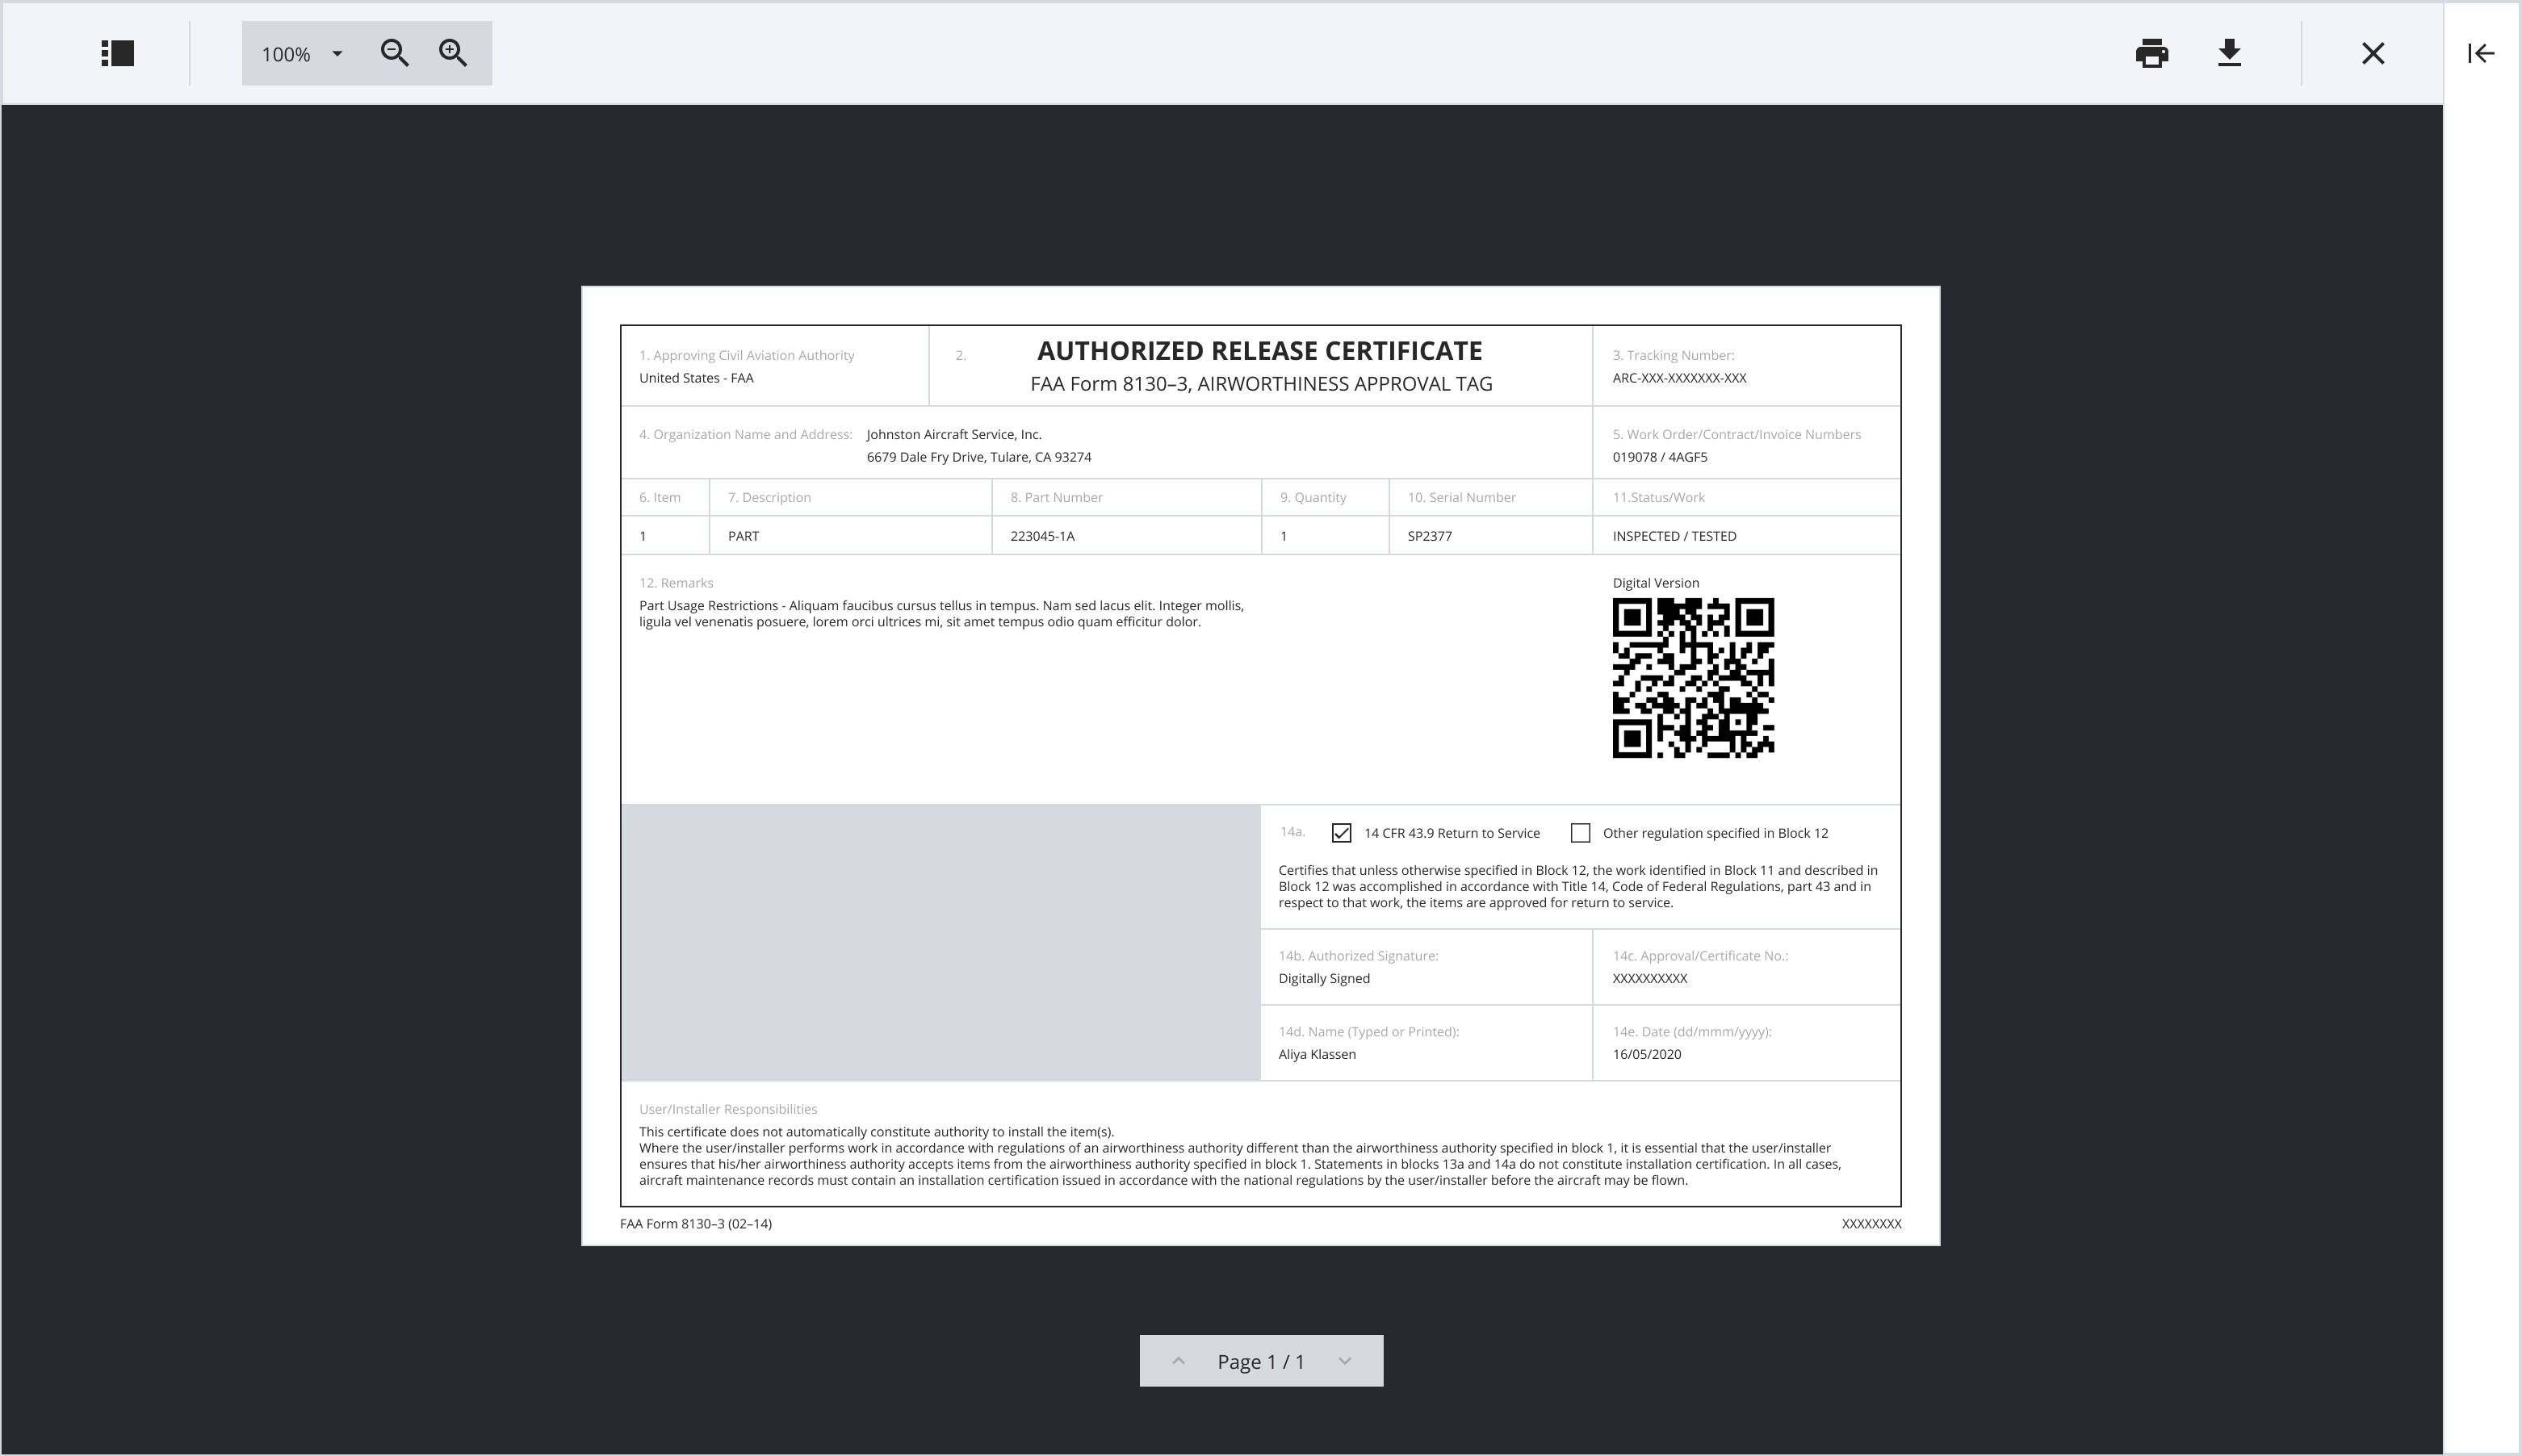The image size is (2522, 1456).
Task: Select tracking number ARC-XXX-XXXXXXX-XXX
Action: 1679,378
